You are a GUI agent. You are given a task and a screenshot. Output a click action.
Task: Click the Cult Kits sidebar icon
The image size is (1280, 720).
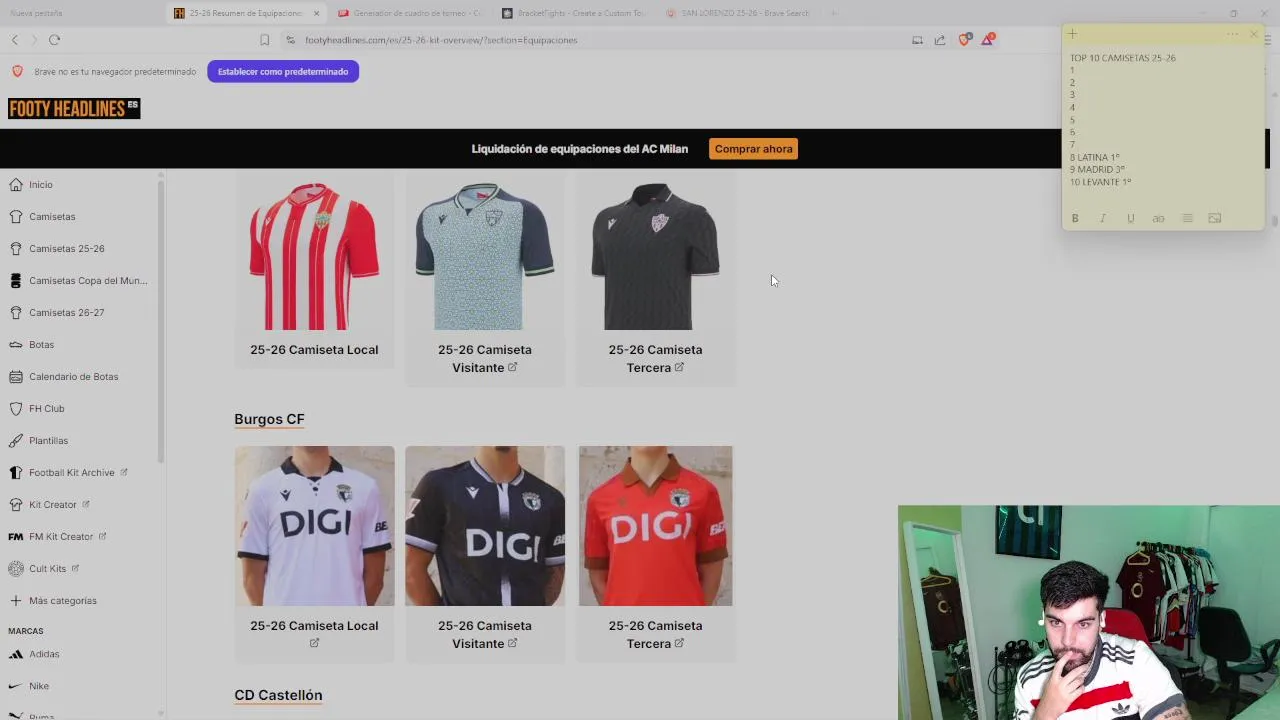click(15, 568)
